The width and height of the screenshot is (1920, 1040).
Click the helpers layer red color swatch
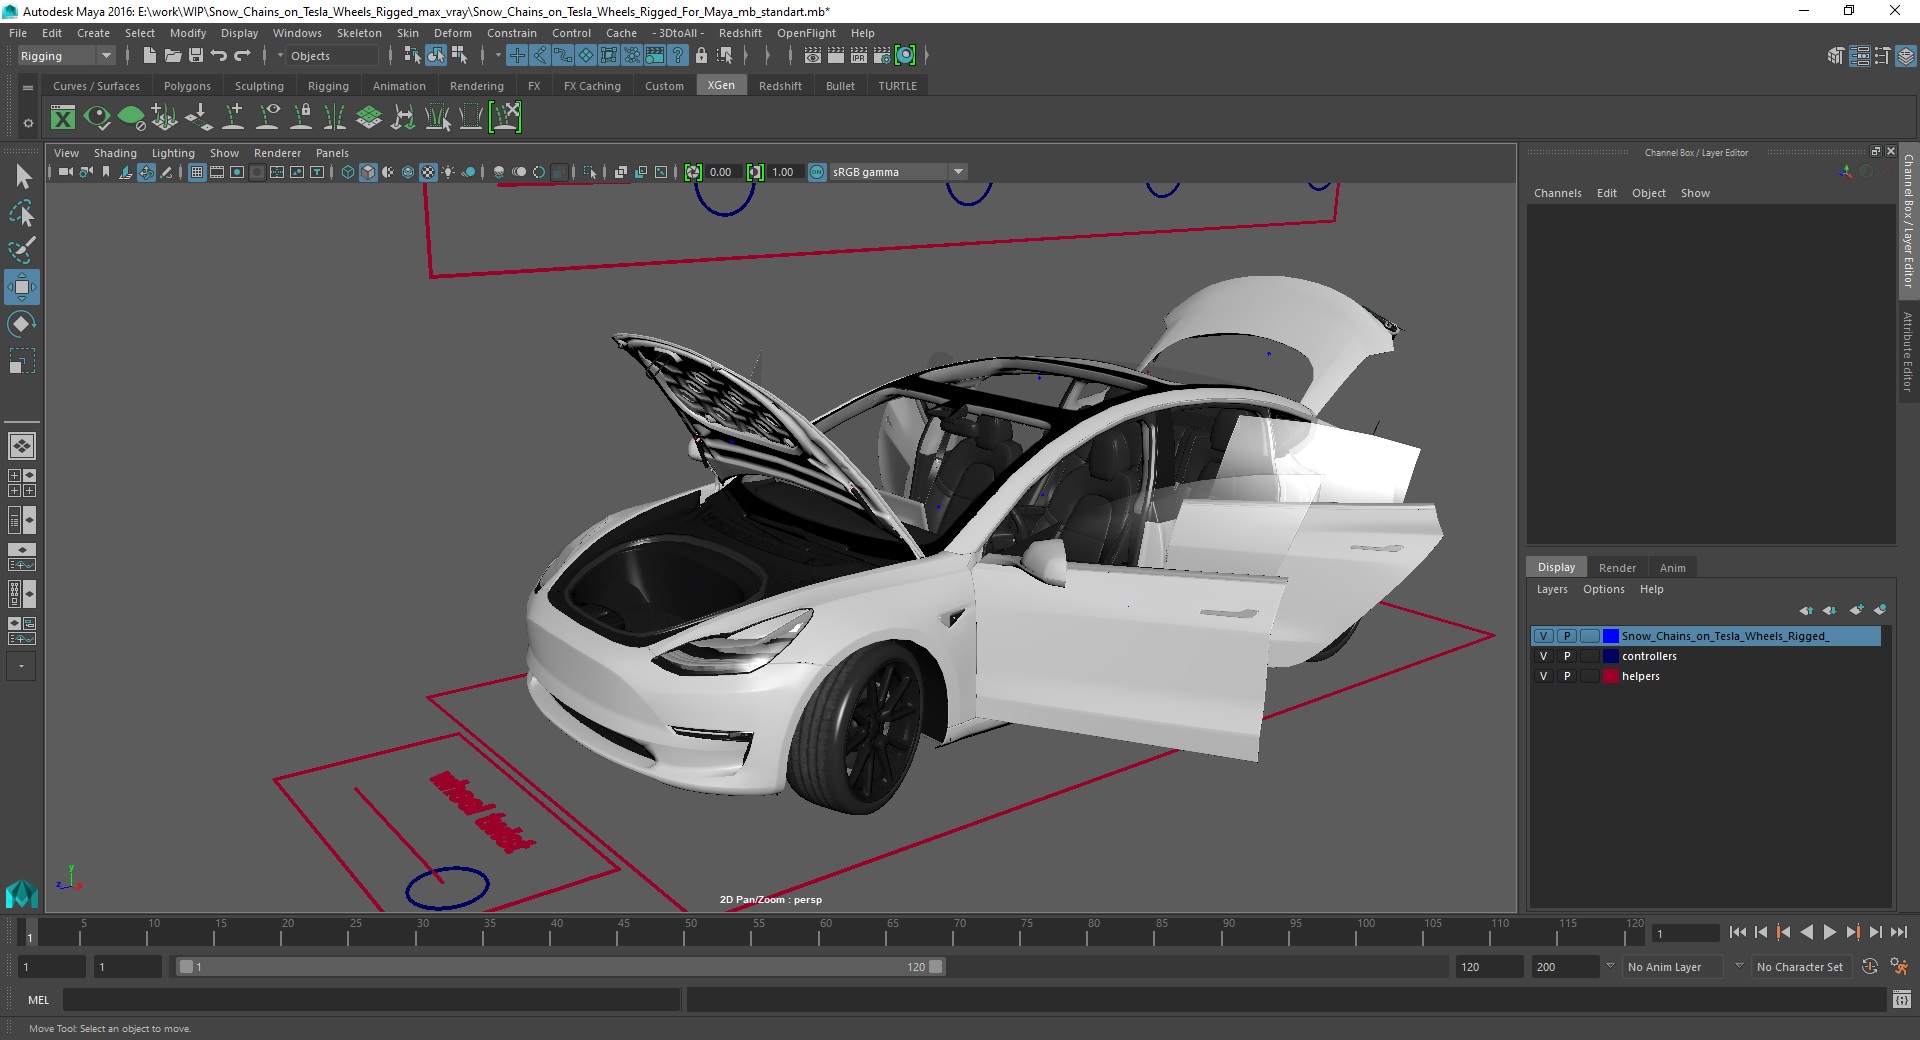[x=1611, y=676]
